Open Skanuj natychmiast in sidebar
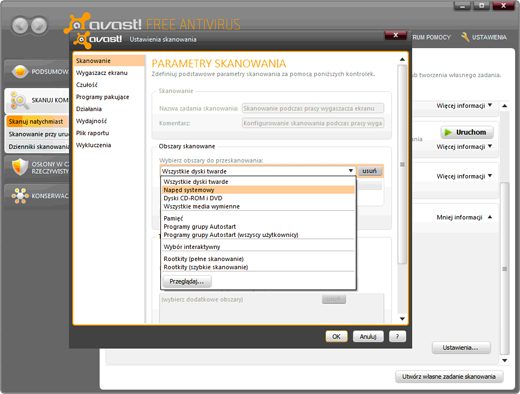Image resolution: width=520 pixels, height=394 pixels. pyautogui.click(x=37, y=122)
